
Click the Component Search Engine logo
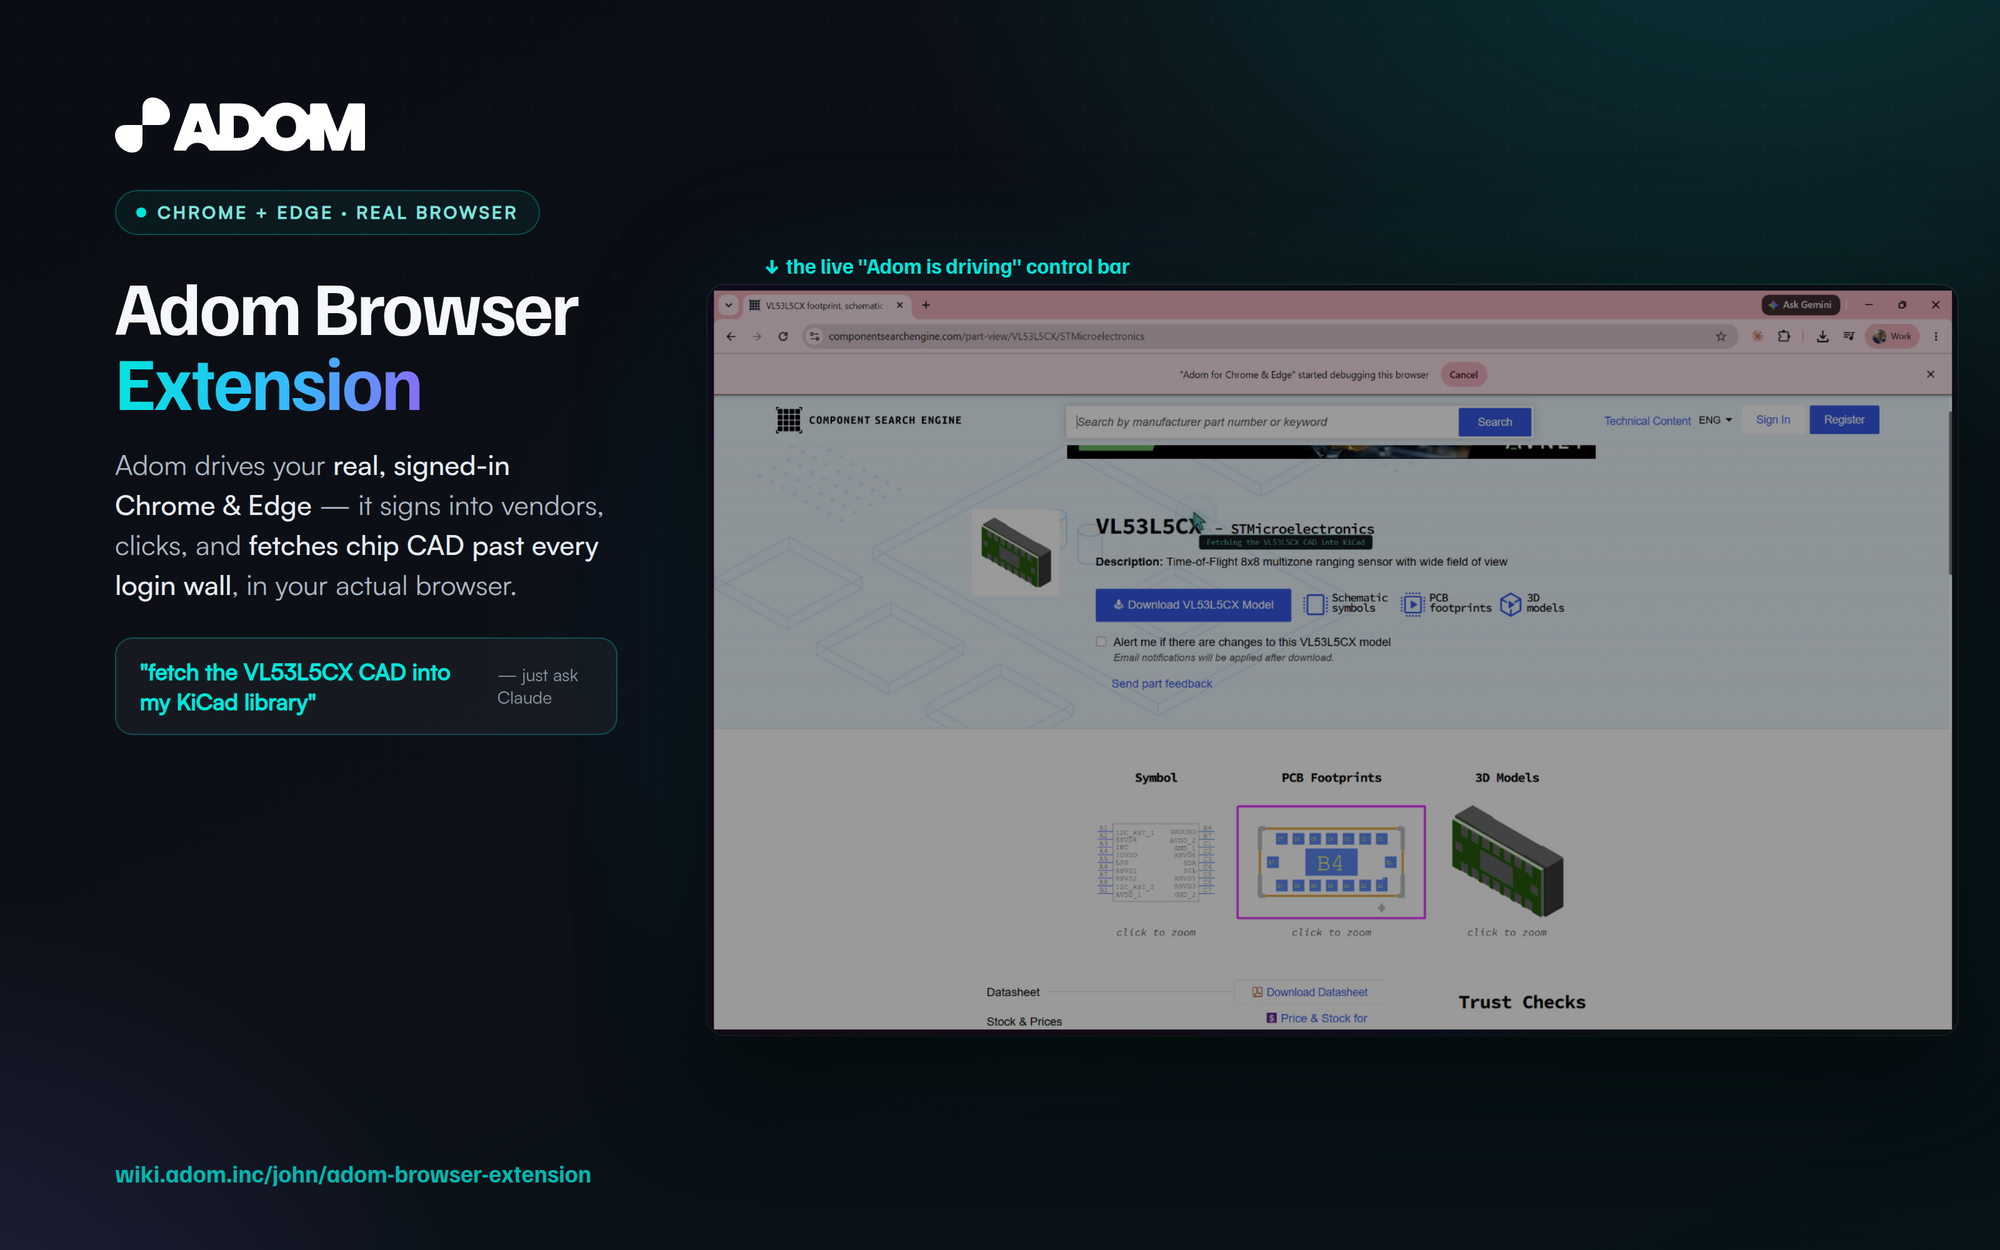(x=868, y=420)
